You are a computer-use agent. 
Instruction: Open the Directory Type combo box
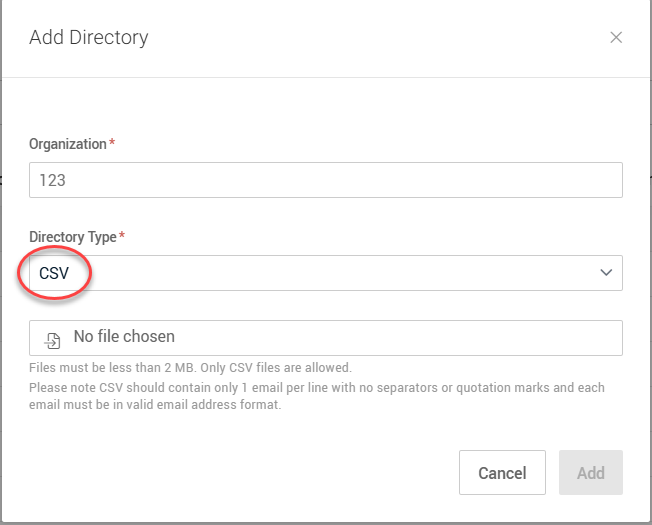point(326,273)
